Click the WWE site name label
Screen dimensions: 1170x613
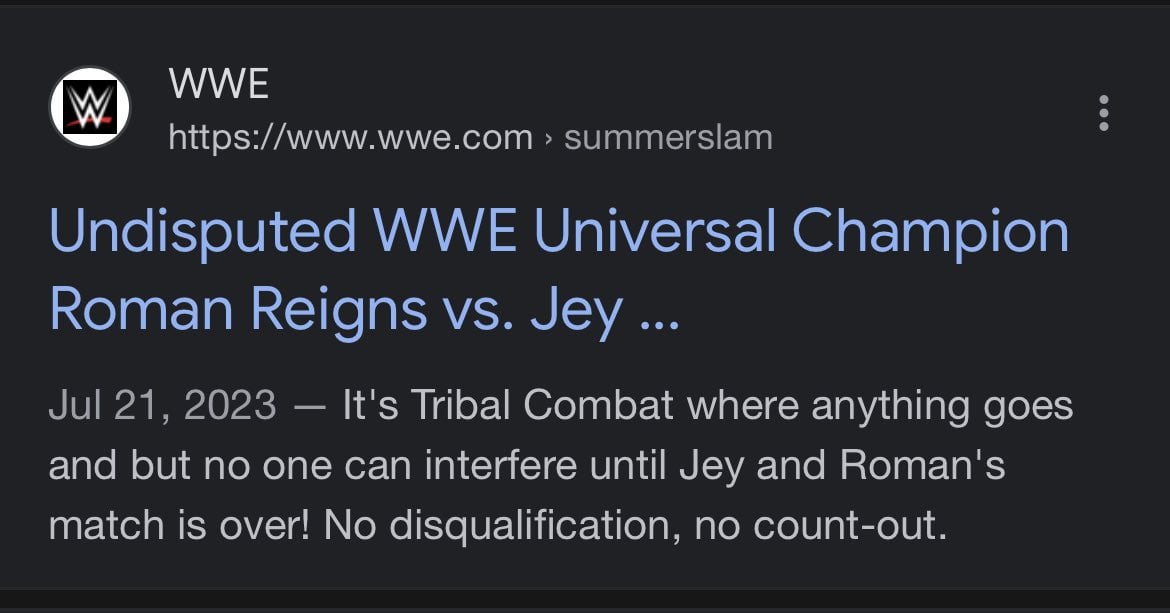219,84
